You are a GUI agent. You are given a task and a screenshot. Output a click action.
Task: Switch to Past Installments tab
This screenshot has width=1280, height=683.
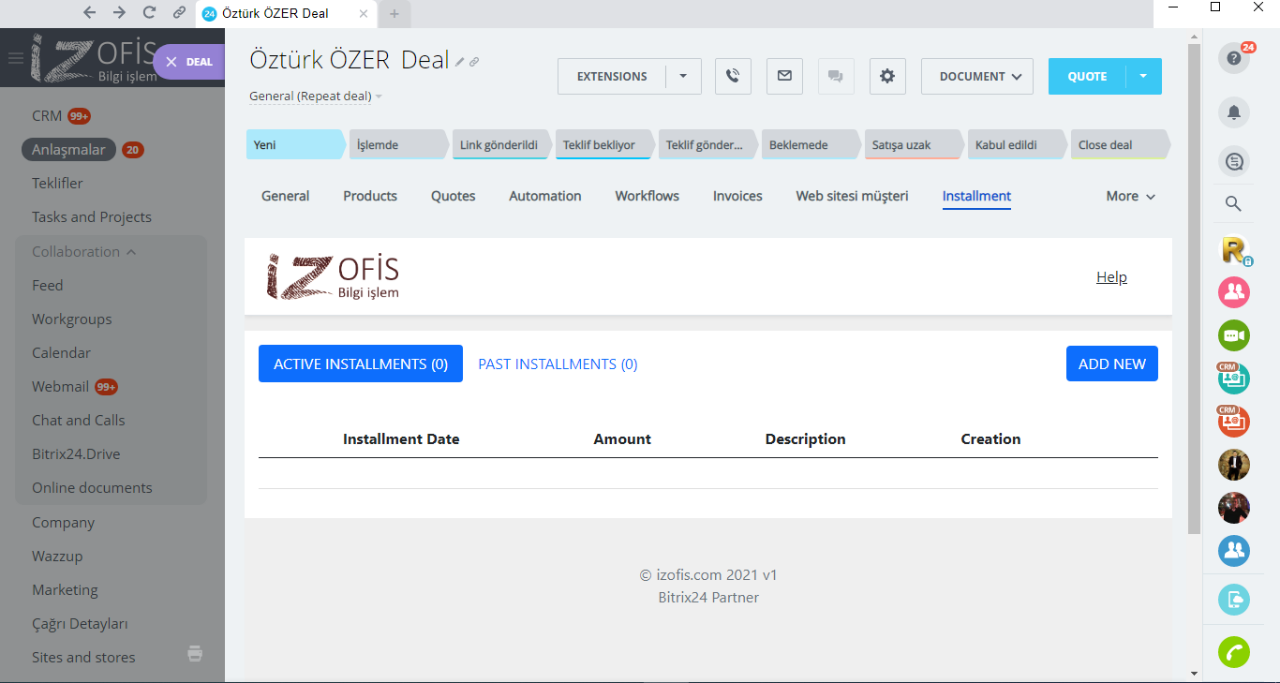pyautogui.click(x=557, y=364)
